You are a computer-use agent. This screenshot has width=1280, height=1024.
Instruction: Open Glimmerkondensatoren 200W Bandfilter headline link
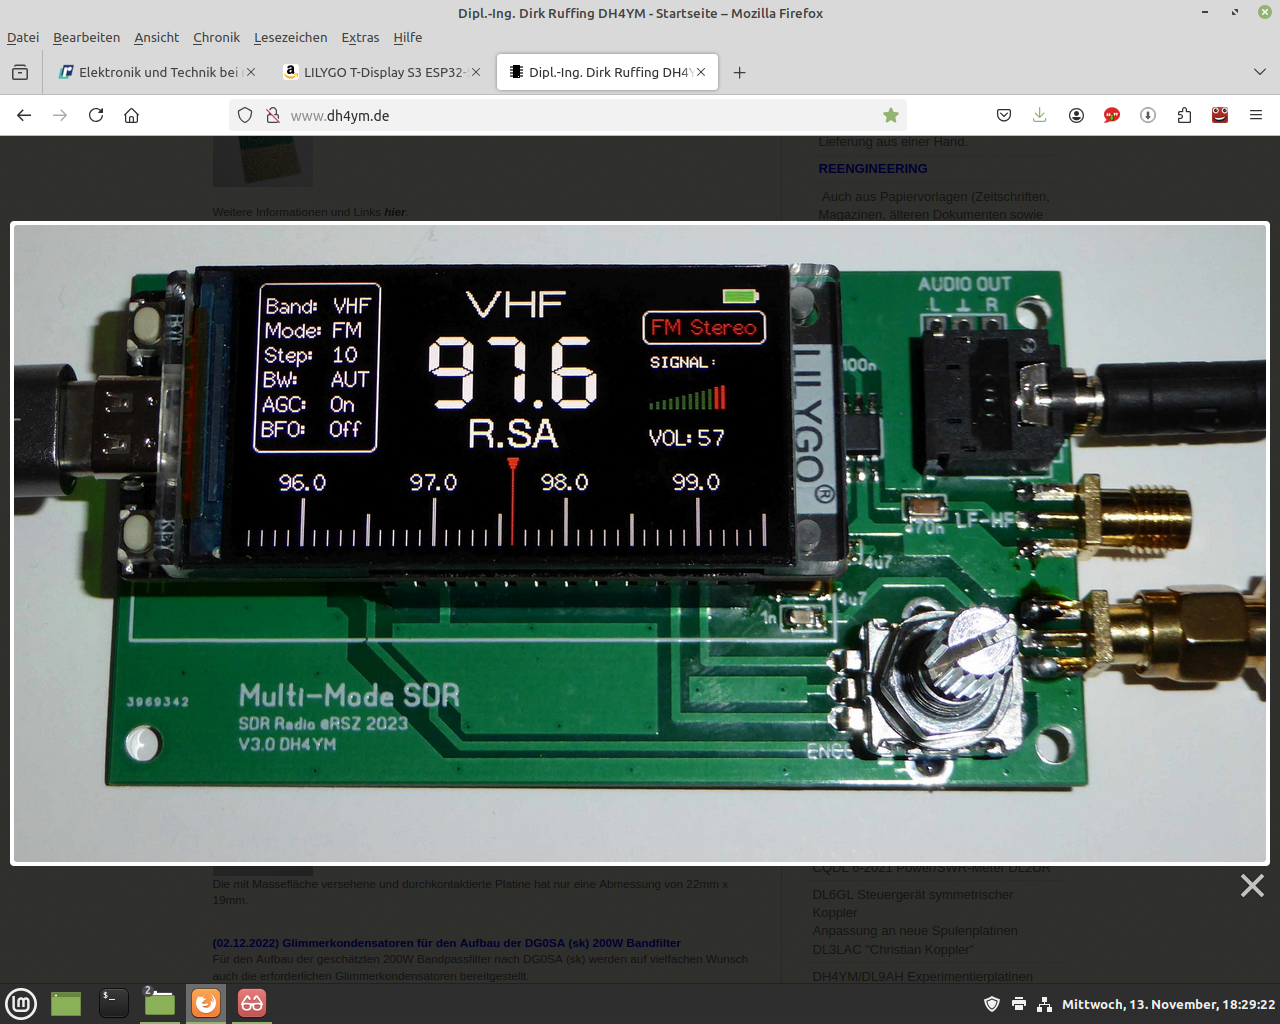pyautogui.click(x=446, y=943)
